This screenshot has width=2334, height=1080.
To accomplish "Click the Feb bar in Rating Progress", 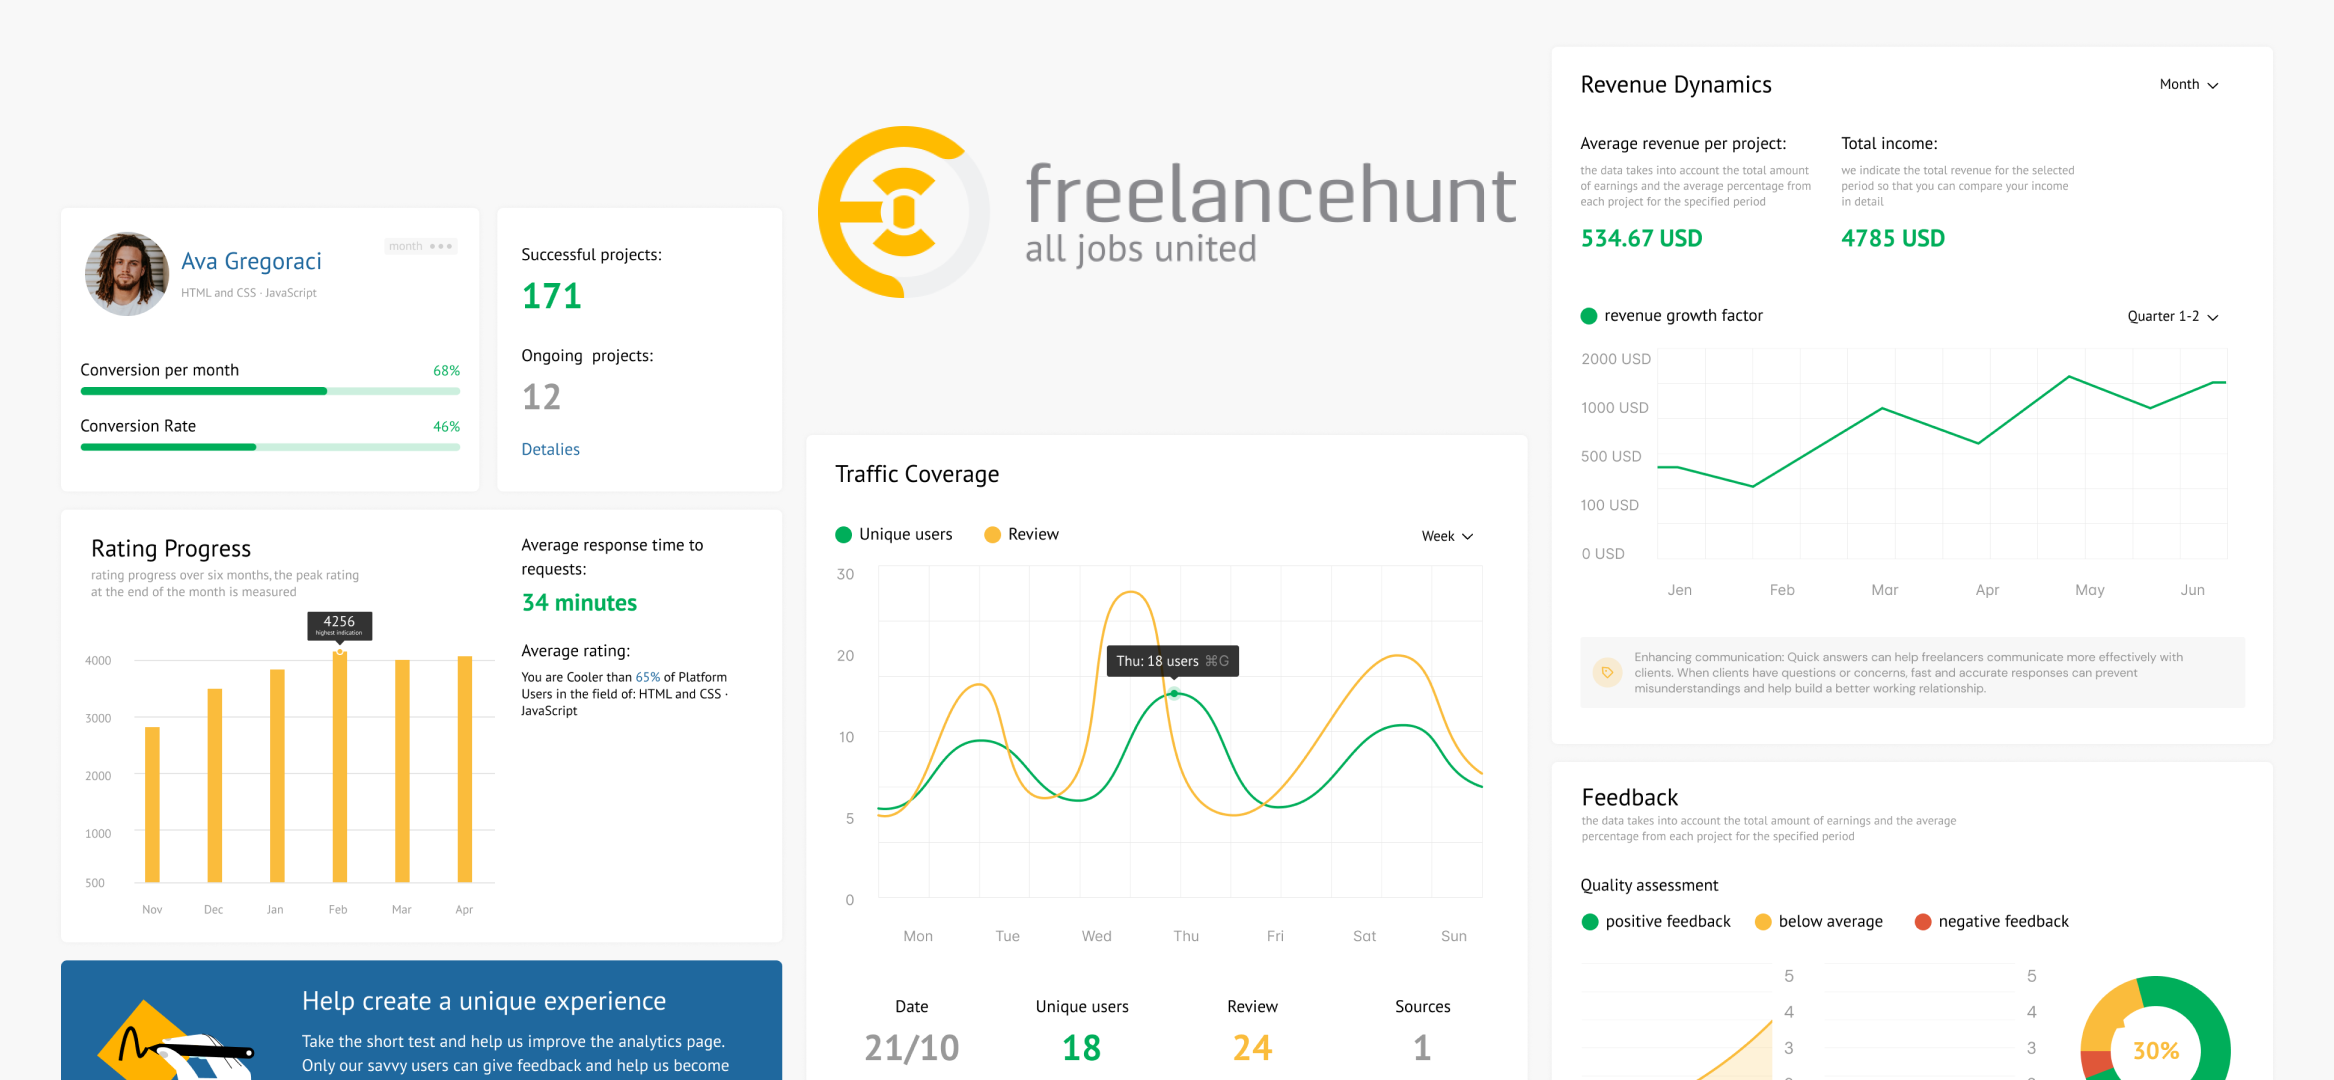I will click(340, 766).
